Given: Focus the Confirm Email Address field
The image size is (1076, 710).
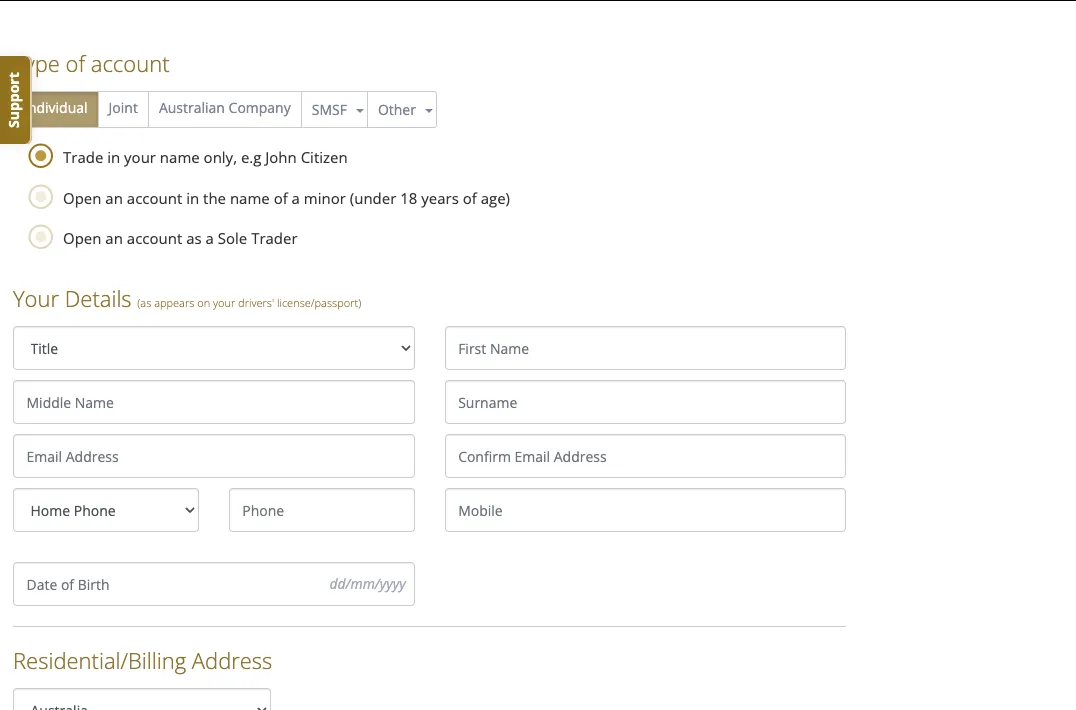Looking at the screenshot, I should tap(645, 456).
